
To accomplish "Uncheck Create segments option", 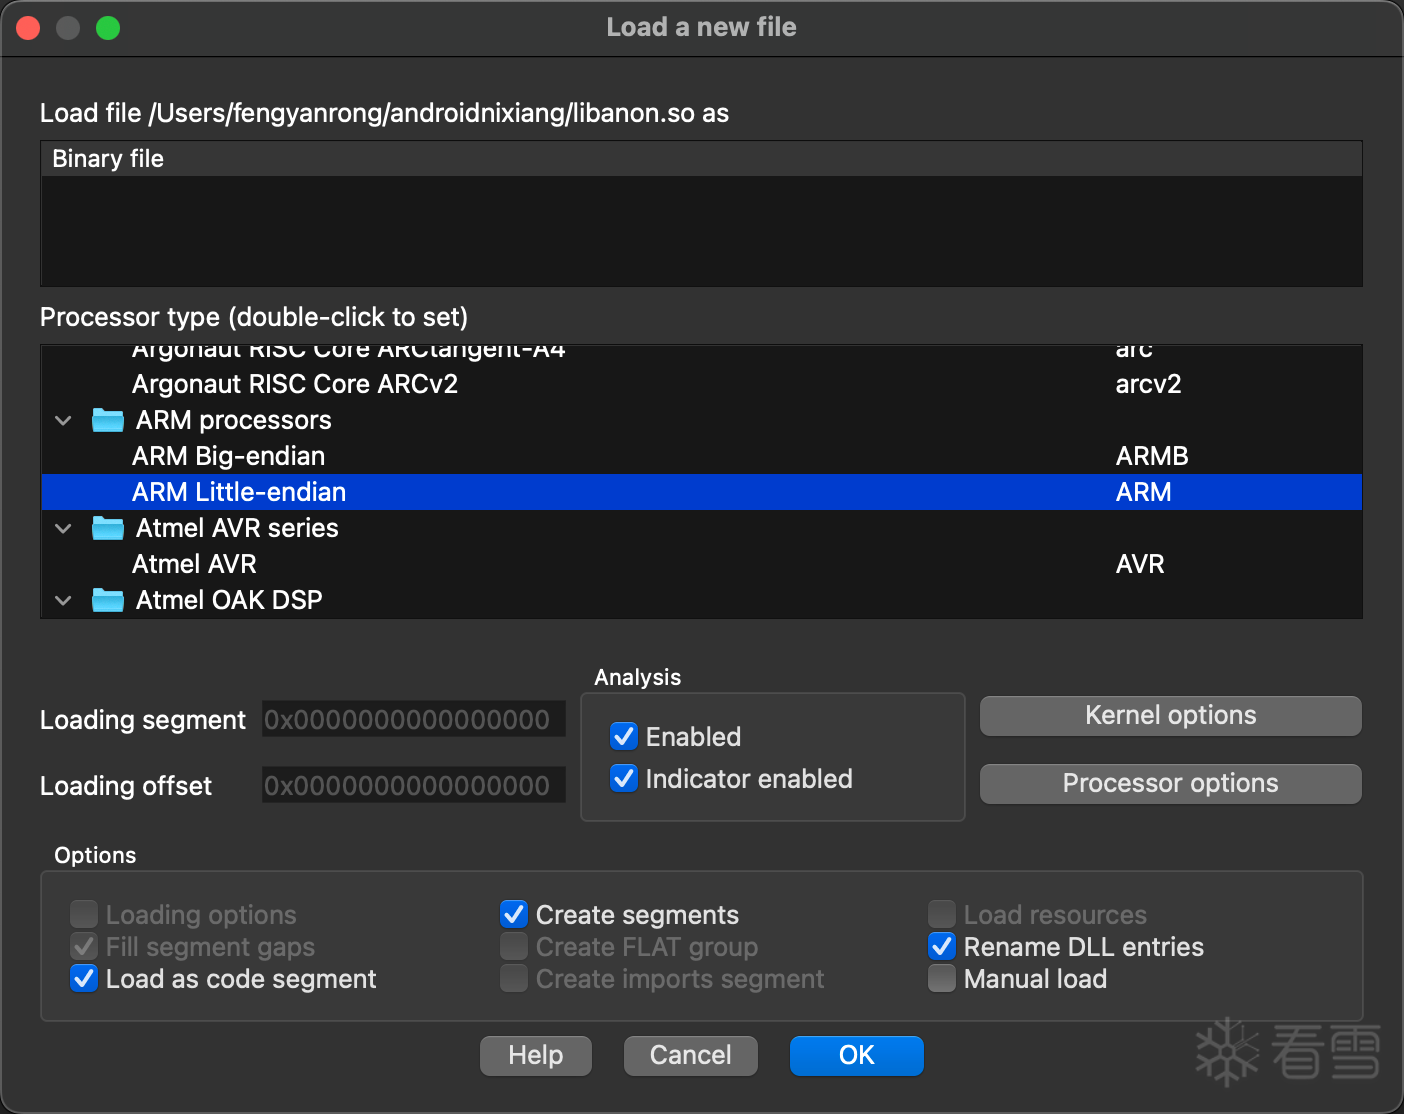I will [x=514, y=915].
